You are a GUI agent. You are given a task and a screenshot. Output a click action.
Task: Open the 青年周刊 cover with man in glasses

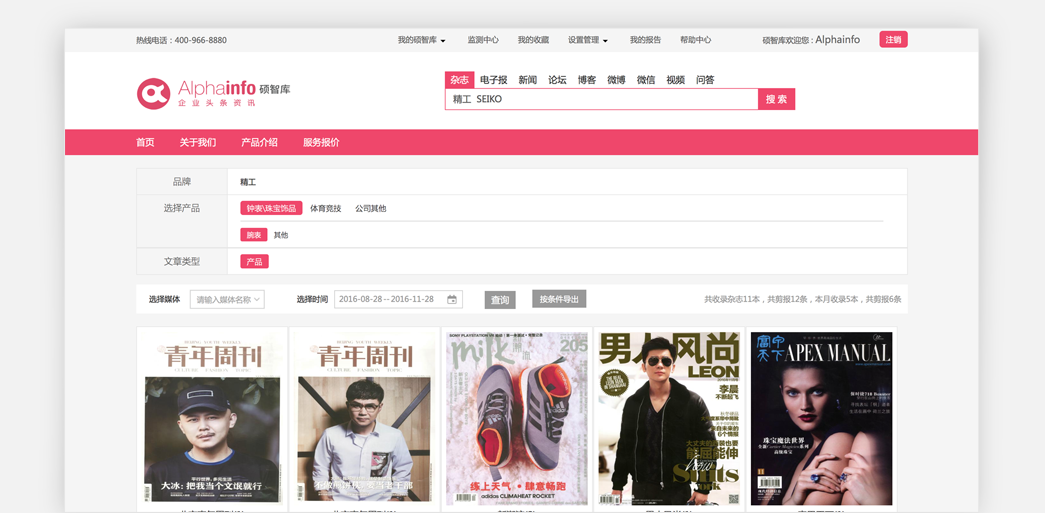tap(364, 419)
